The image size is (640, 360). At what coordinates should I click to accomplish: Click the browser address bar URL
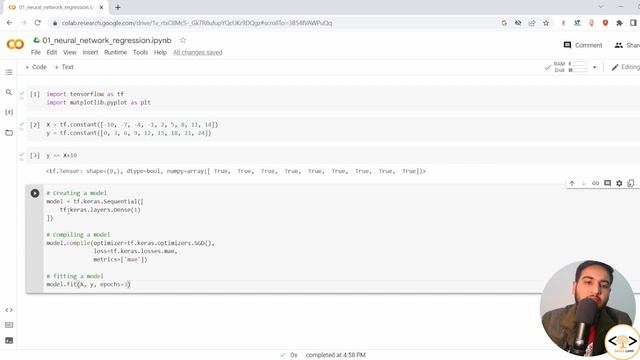(x=197, y=23)
